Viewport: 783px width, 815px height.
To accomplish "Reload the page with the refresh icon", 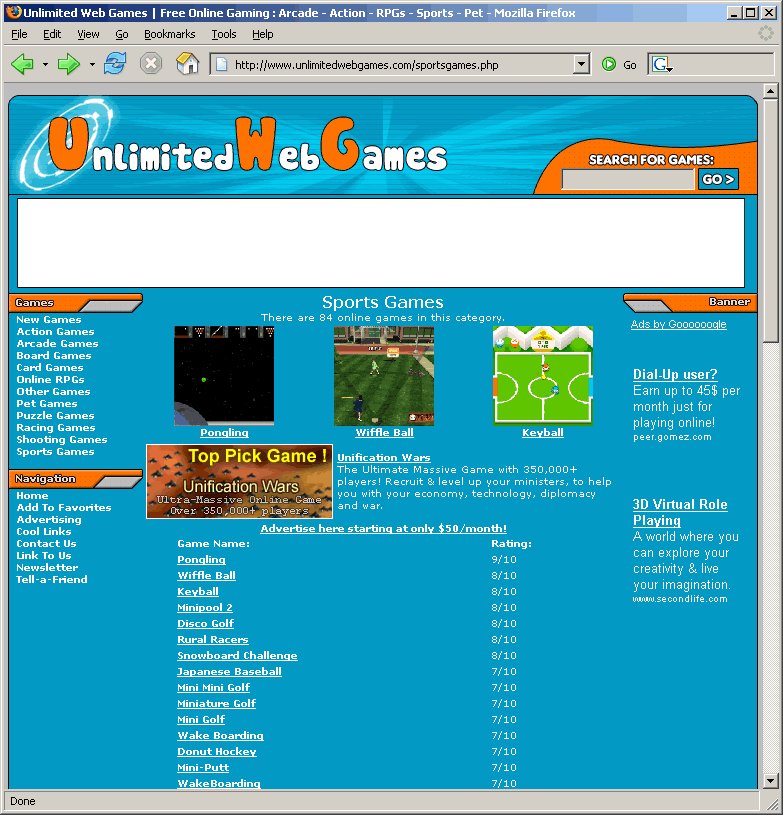I will pyautogui.click(x=115, y=65).
